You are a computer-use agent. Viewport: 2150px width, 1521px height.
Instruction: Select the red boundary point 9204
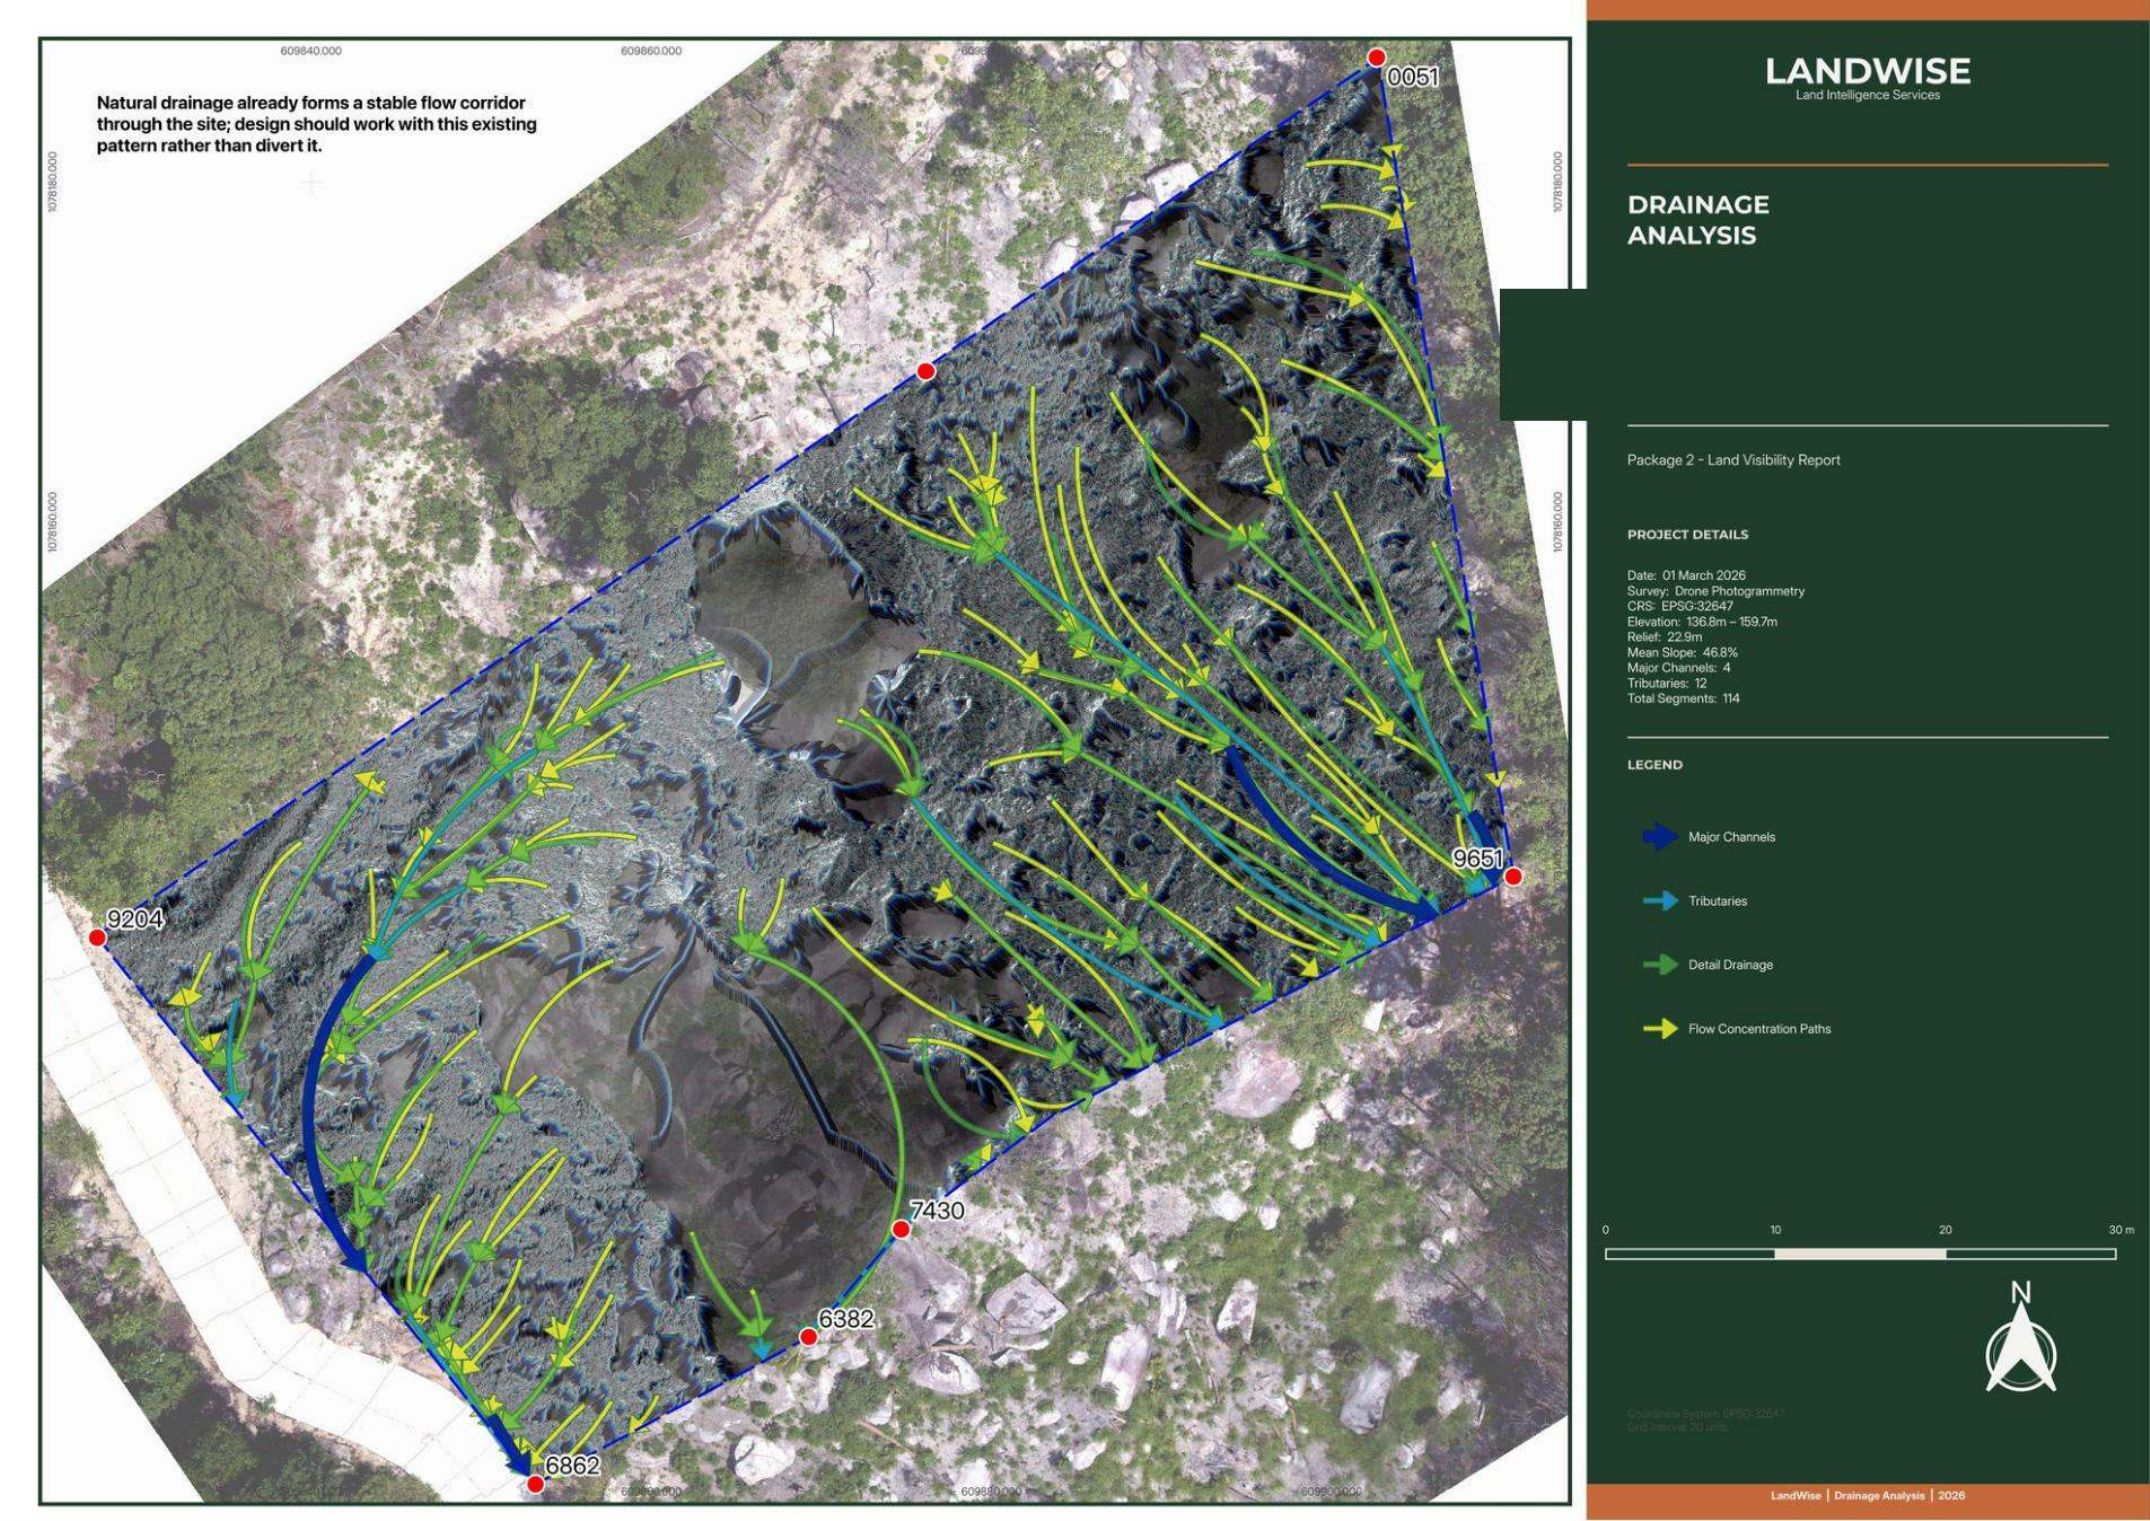pos(97,937)
